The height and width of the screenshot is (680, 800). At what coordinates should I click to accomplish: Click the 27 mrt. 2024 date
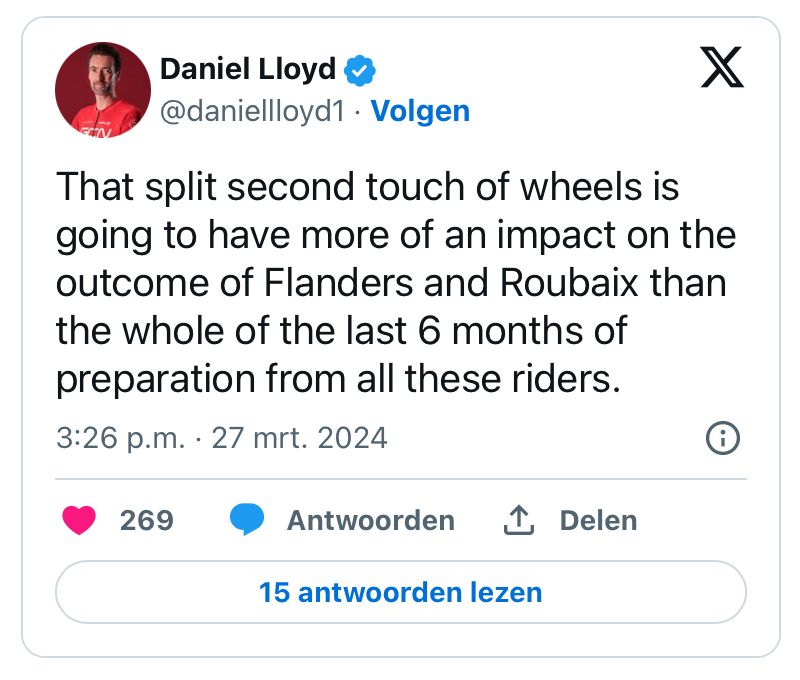pos(299,438)
